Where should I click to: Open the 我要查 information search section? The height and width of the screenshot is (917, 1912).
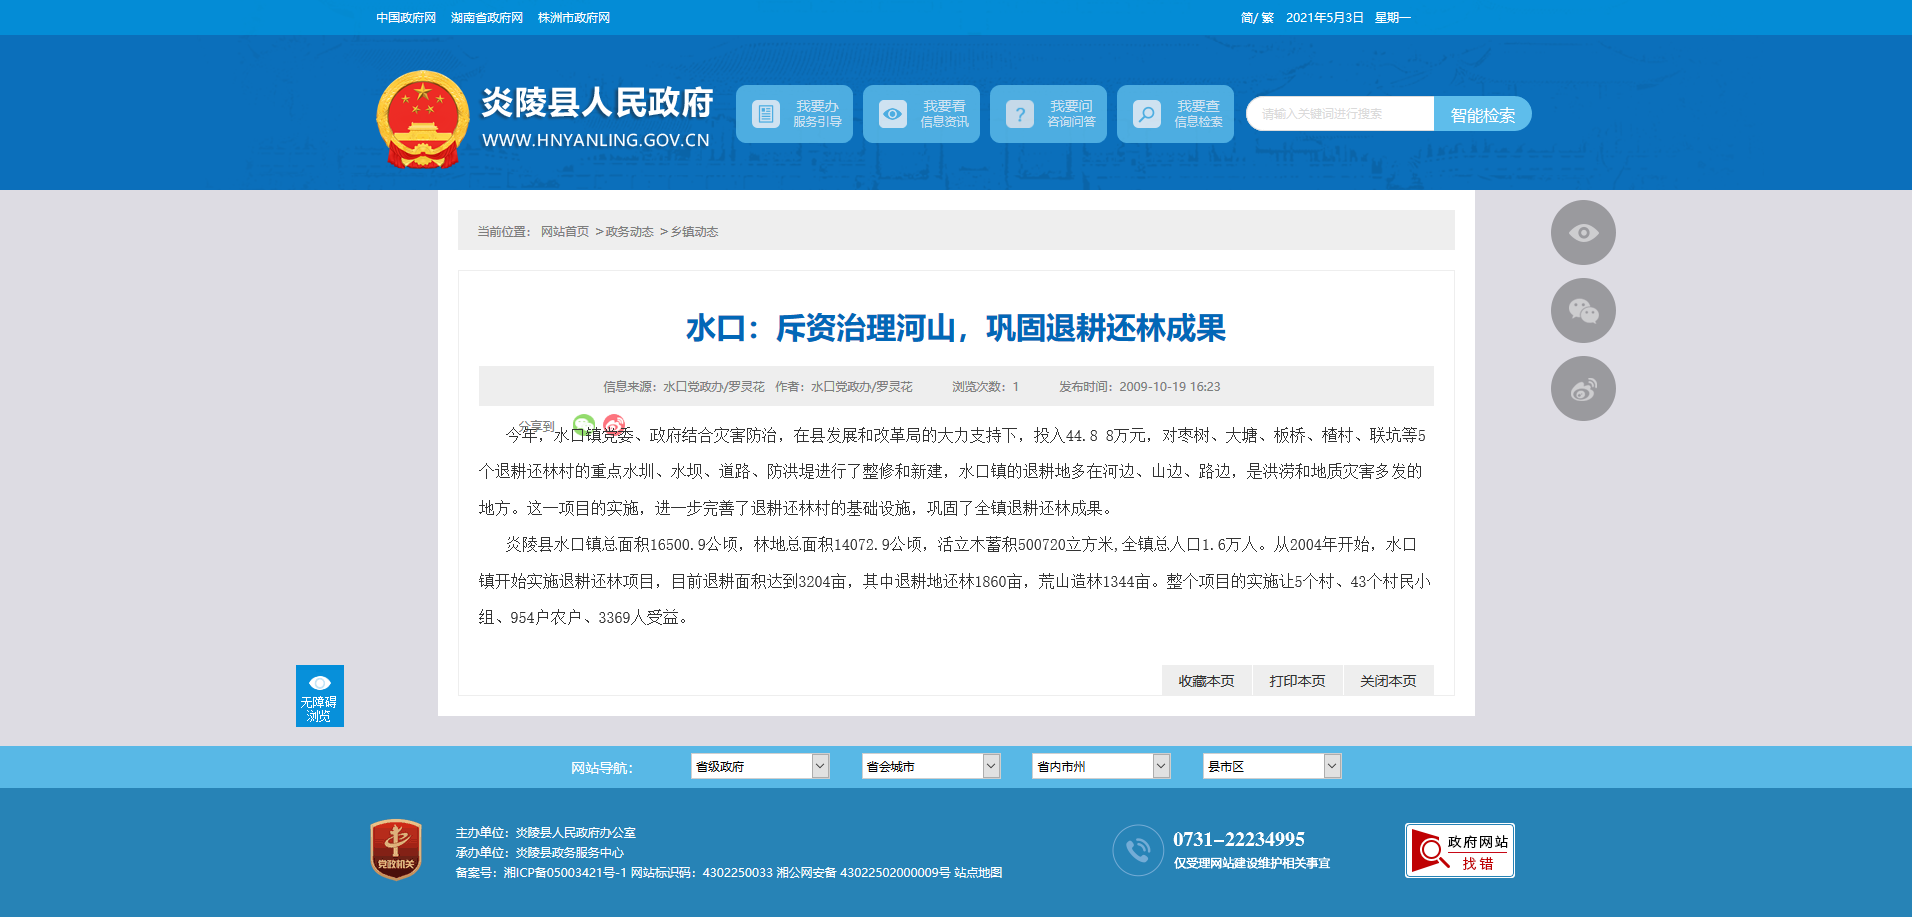pos(1175,114)
